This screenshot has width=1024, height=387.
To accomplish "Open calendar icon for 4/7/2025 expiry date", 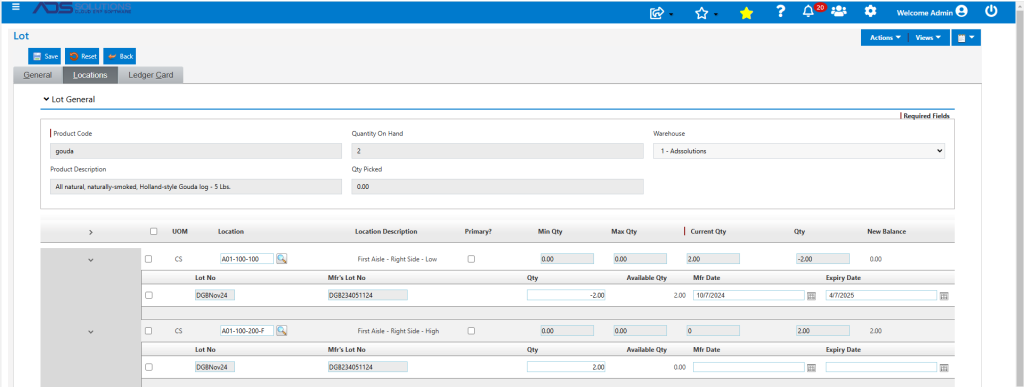I will (944, 296).
